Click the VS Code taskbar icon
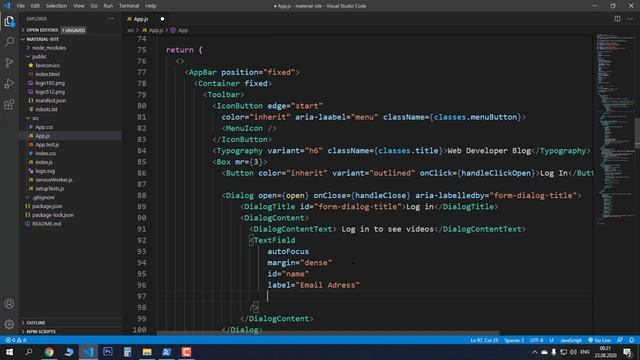 point(88,352)
